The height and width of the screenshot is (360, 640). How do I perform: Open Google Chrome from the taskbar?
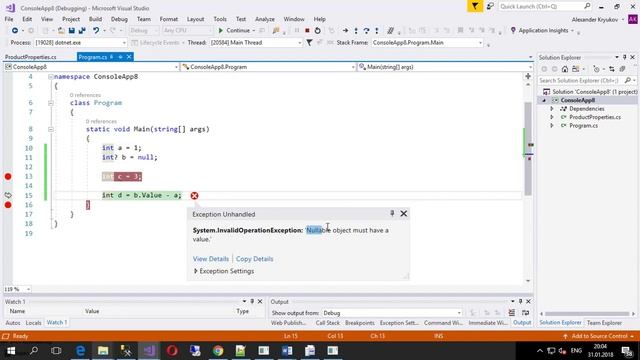218,351
